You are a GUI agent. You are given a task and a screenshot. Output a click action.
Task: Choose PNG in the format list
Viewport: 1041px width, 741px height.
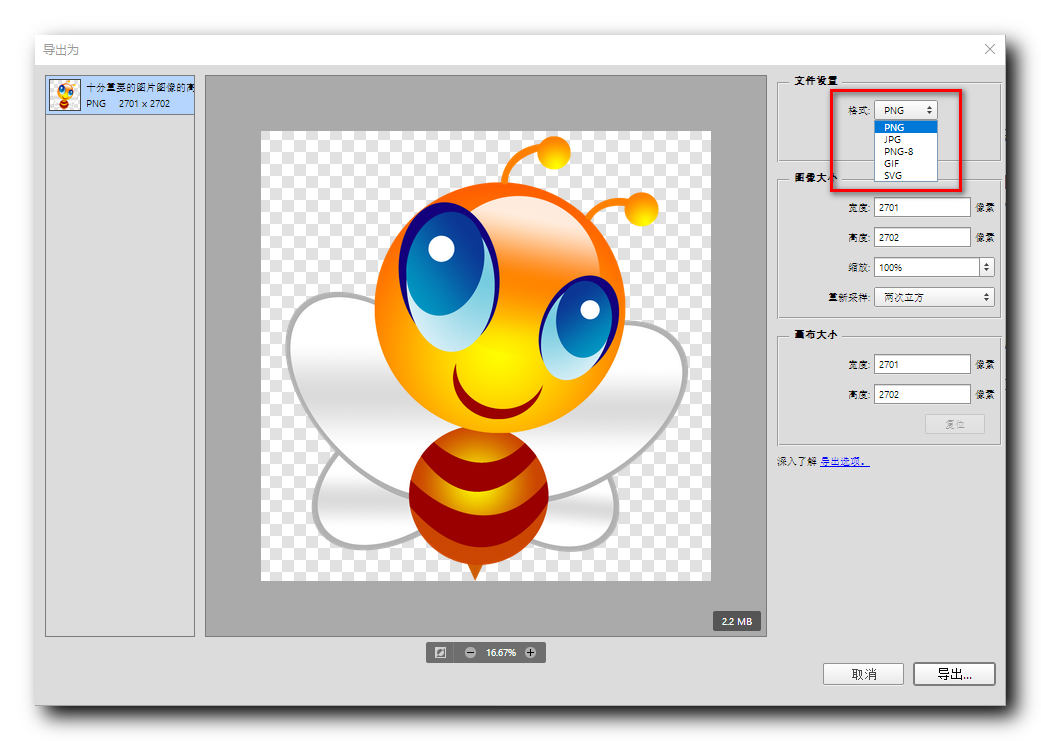tap(906, 127)
